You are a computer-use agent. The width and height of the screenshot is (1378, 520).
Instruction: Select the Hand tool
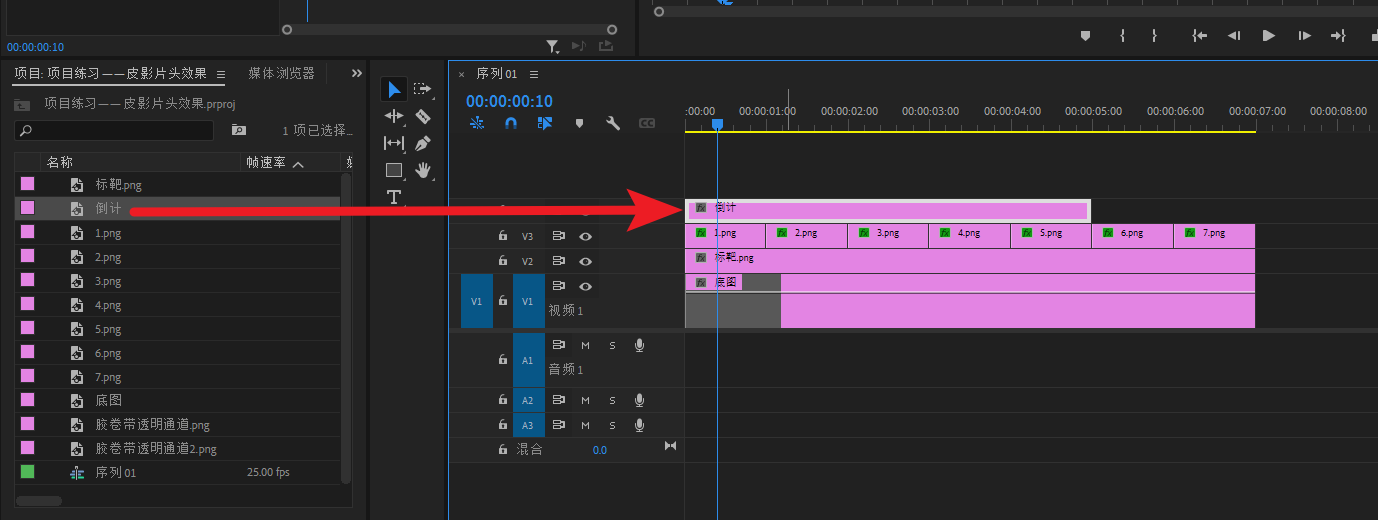pos(423,170)
